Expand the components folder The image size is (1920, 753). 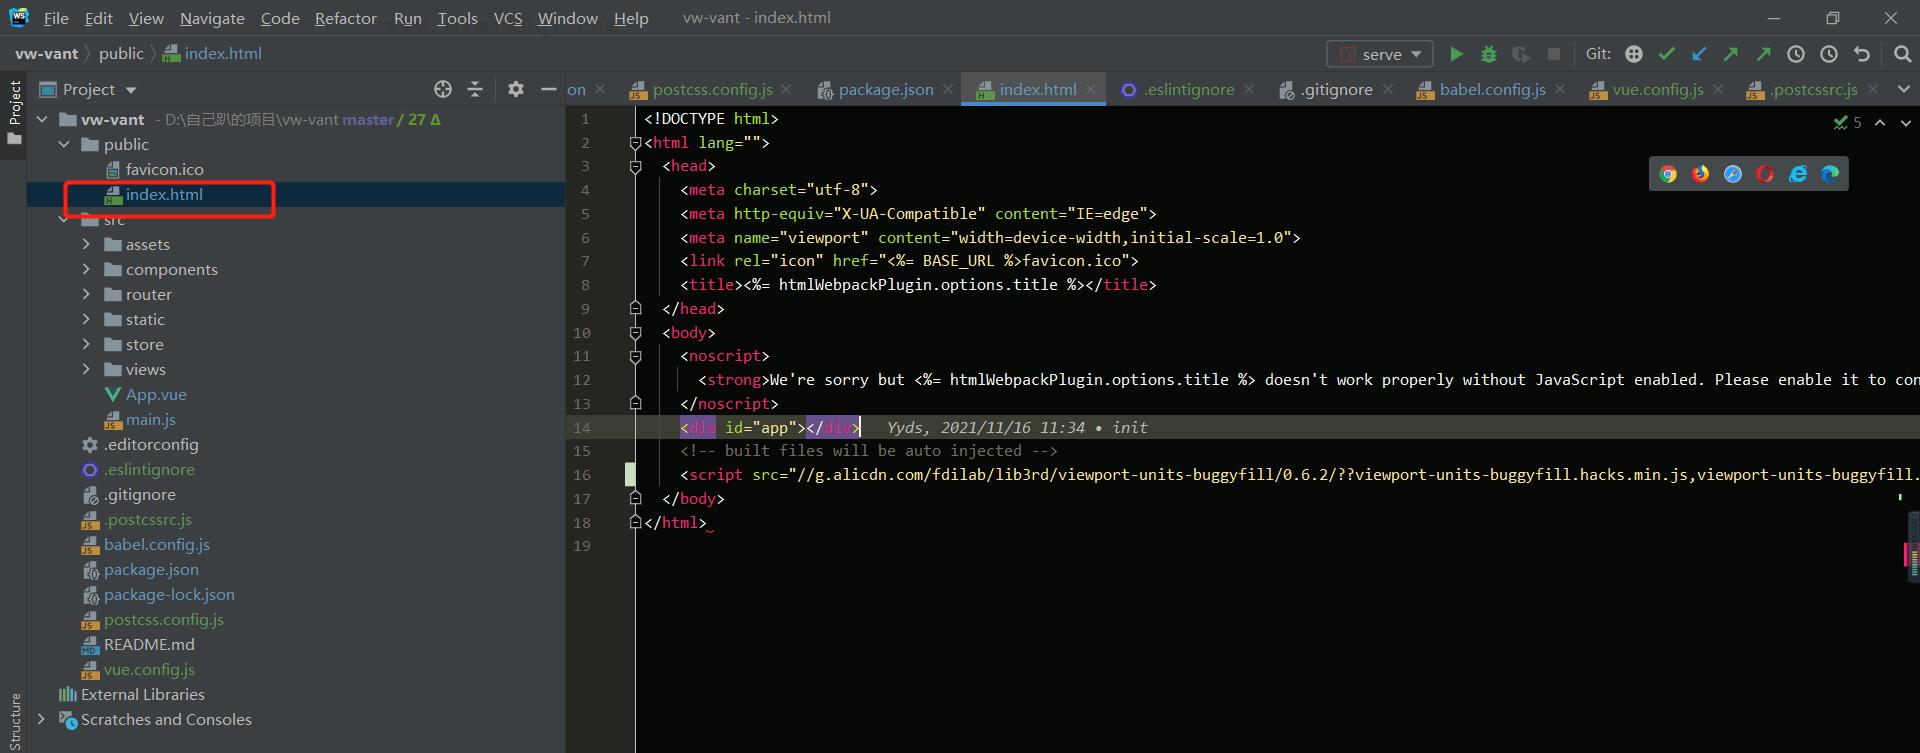(x=86, y=269)
